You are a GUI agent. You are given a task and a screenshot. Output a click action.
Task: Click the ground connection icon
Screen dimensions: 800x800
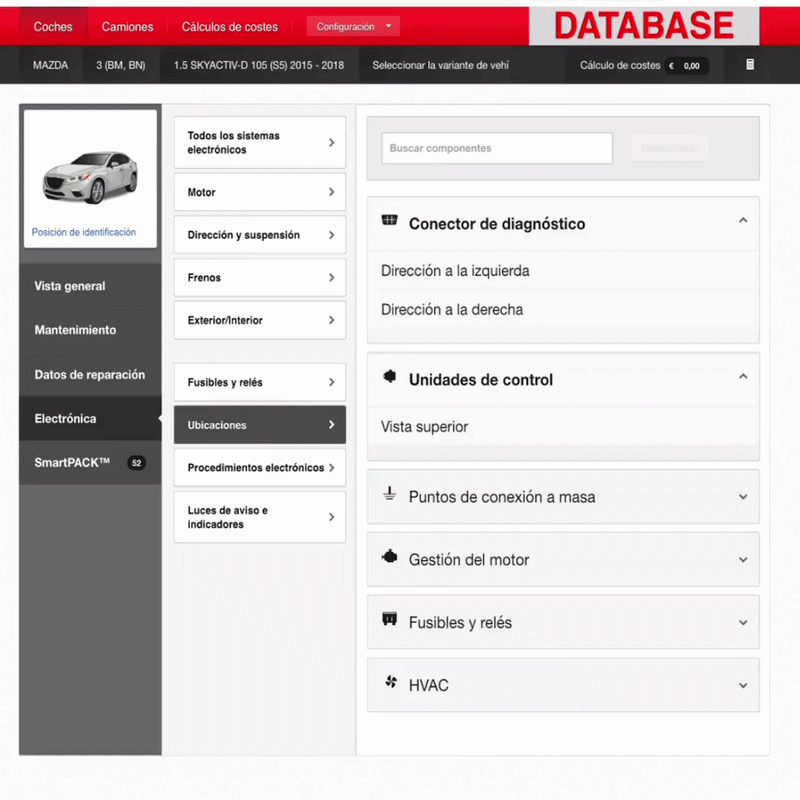point(389,493)
